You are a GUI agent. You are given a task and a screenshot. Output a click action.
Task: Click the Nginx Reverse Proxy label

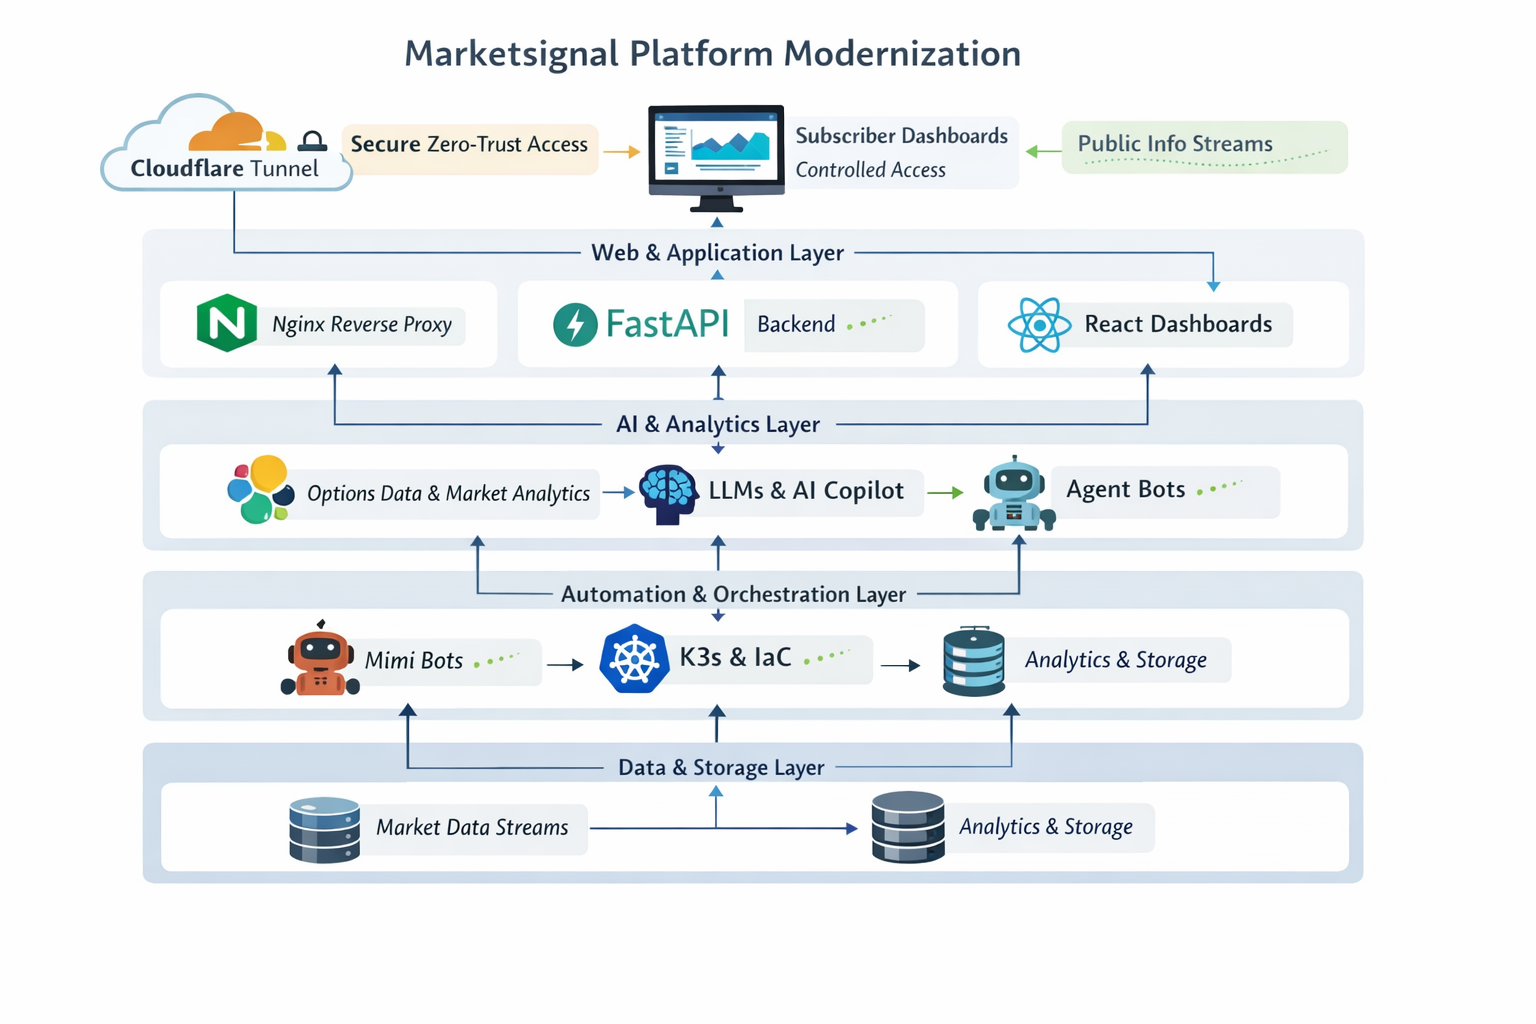362,325
